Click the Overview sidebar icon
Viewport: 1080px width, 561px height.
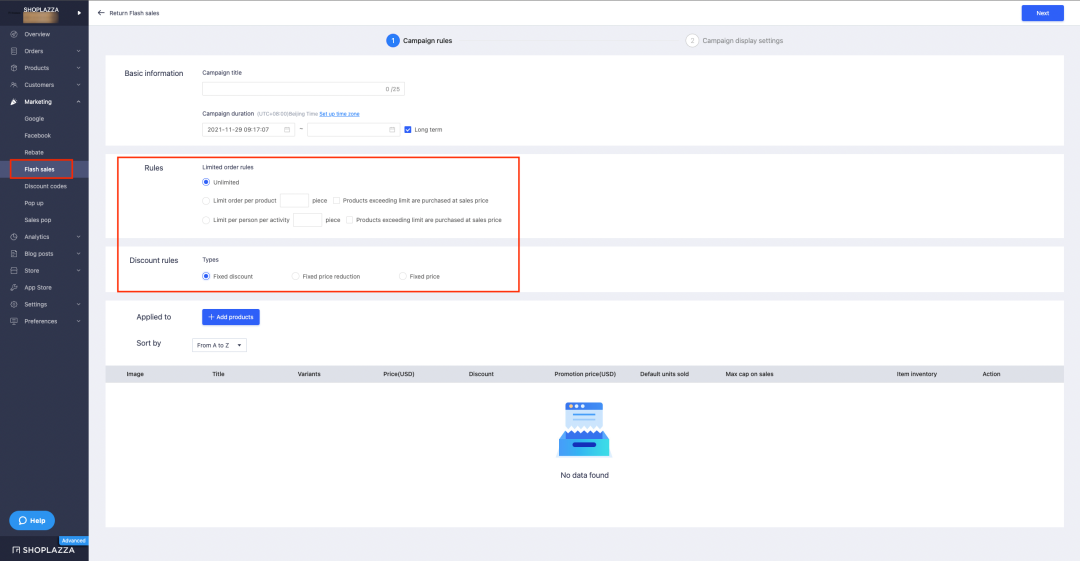click(x=14, y=34)
